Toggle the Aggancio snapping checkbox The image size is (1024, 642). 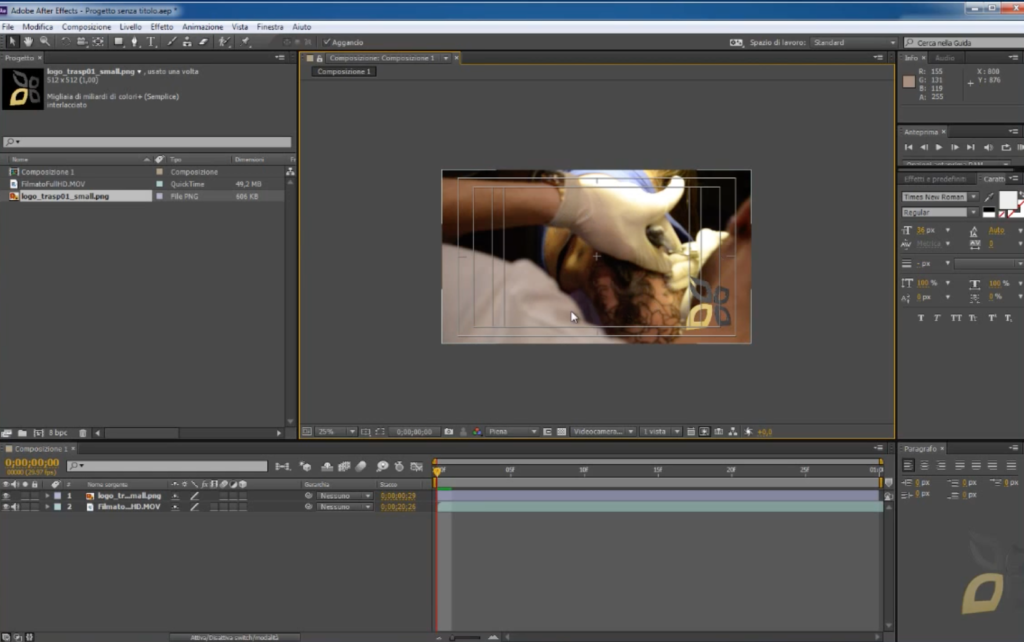[327, 42]
